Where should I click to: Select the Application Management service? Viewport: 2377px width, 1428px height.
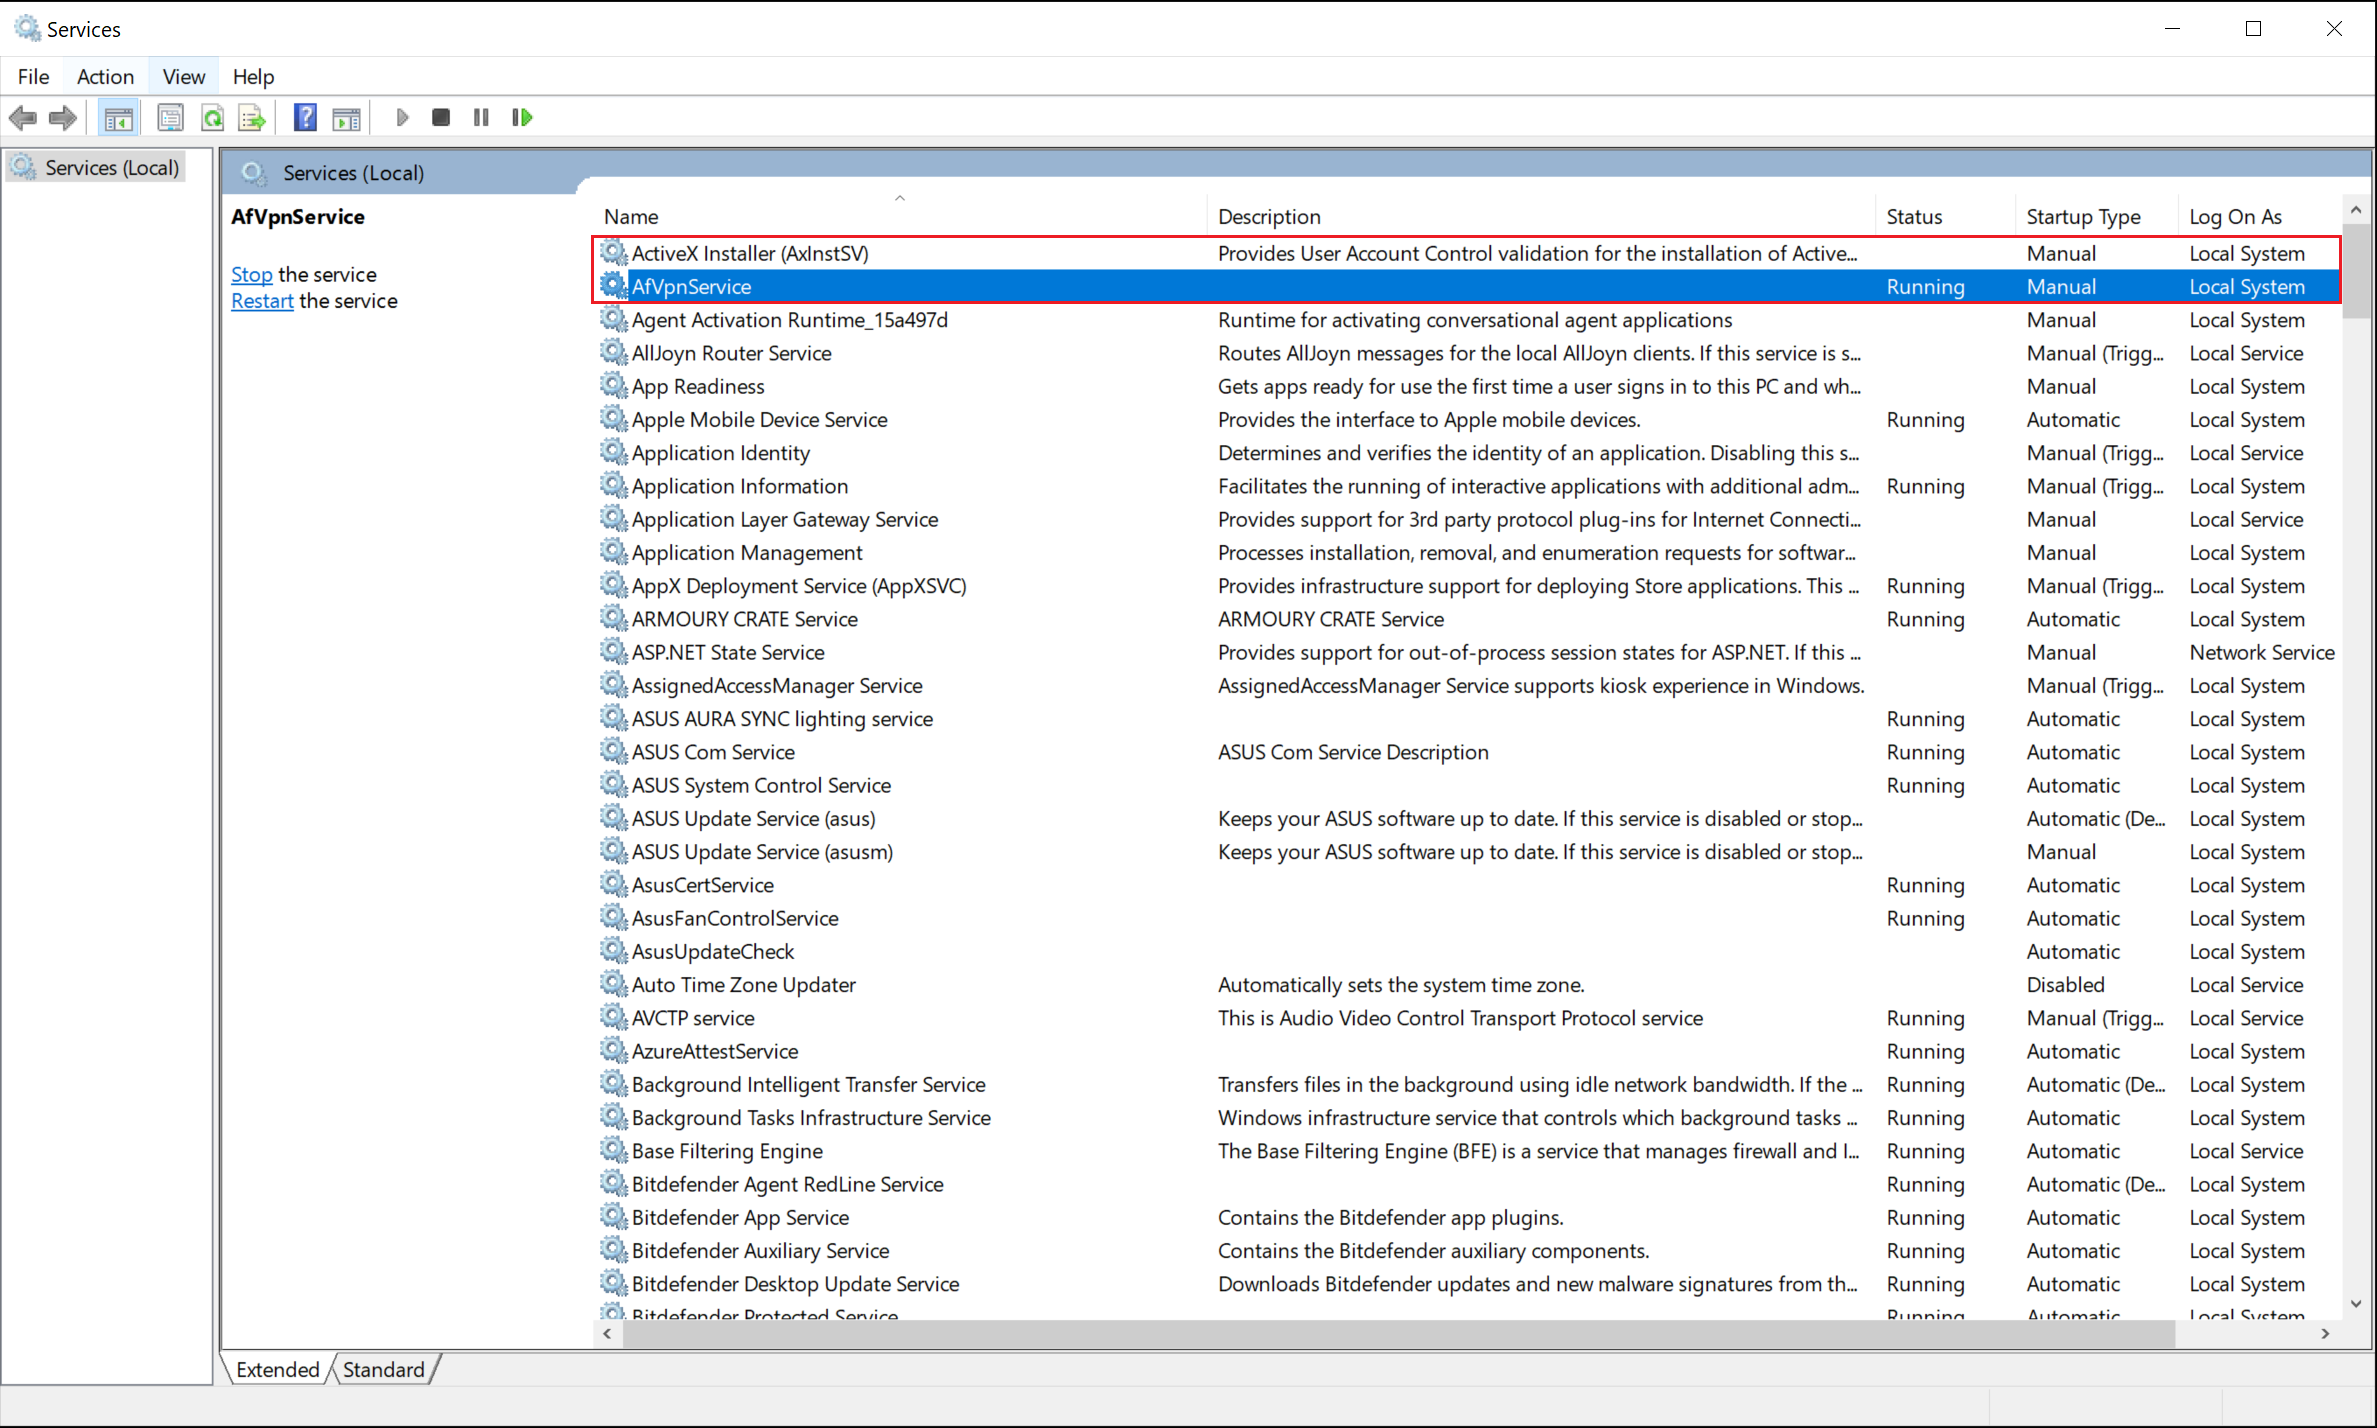coord(1468,552)
